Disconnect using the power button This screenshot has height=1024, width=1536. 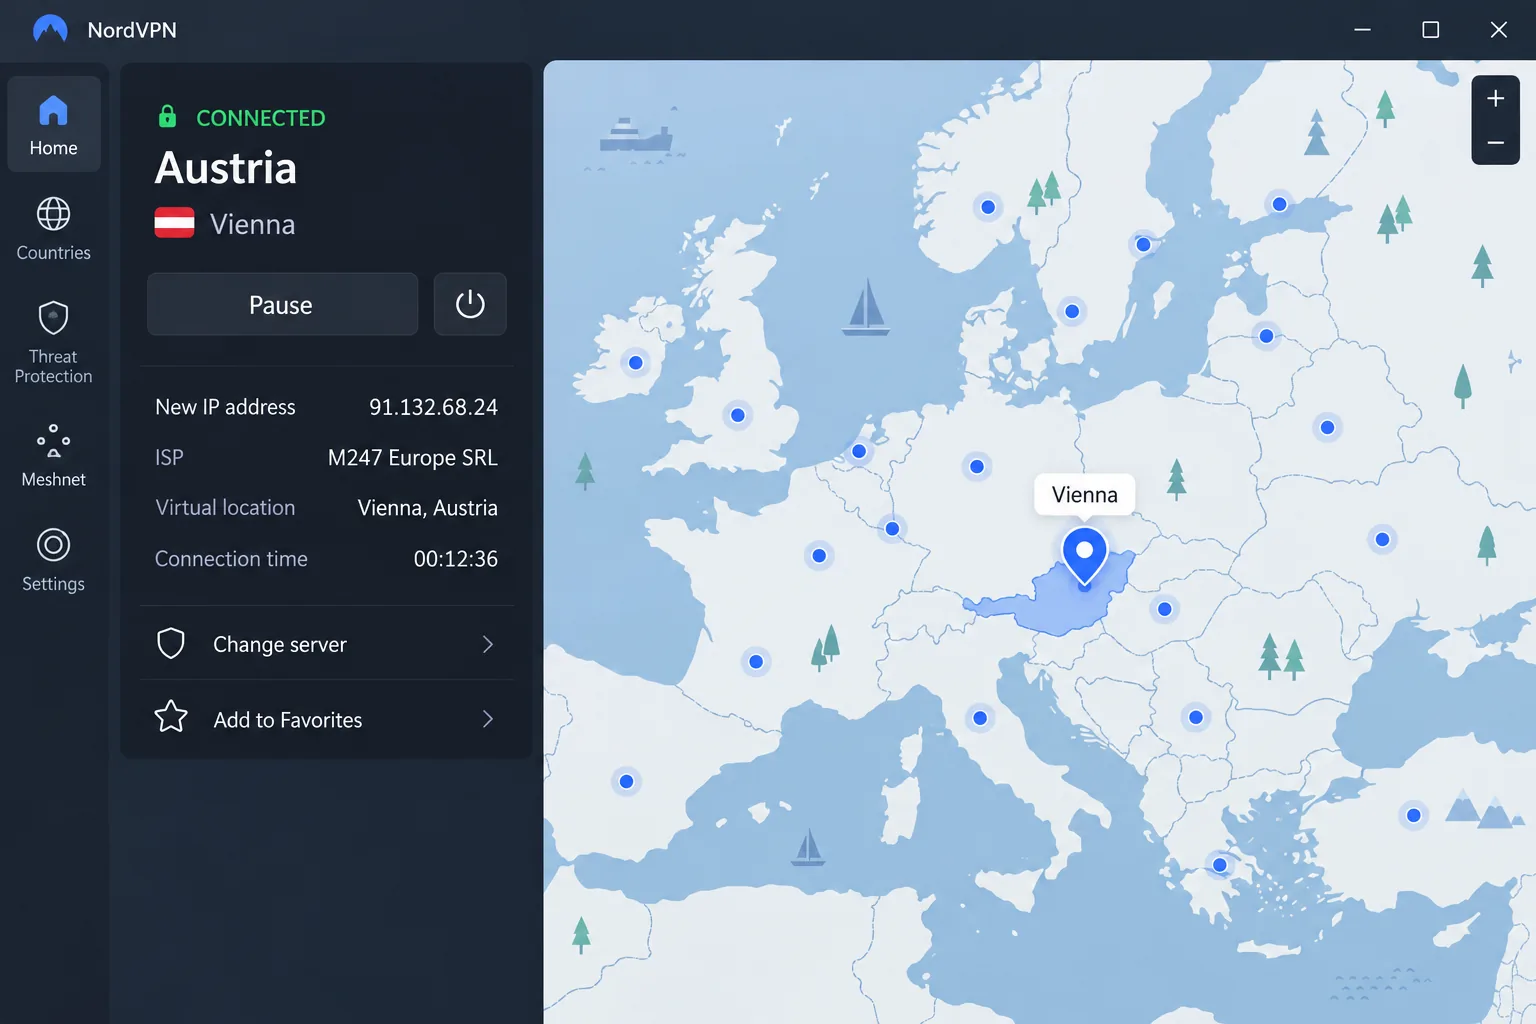470,304
